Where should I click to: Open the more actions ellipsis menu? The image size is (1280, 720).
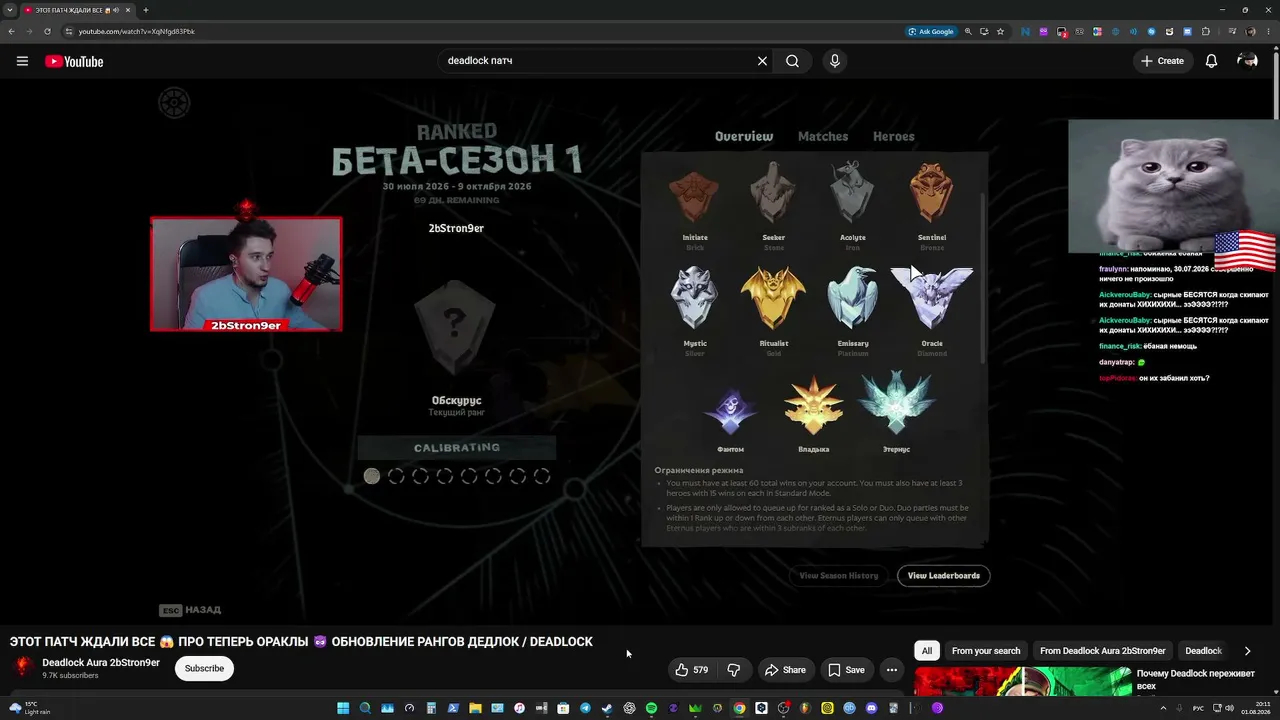pyautogui.click(x=892, y=670)
